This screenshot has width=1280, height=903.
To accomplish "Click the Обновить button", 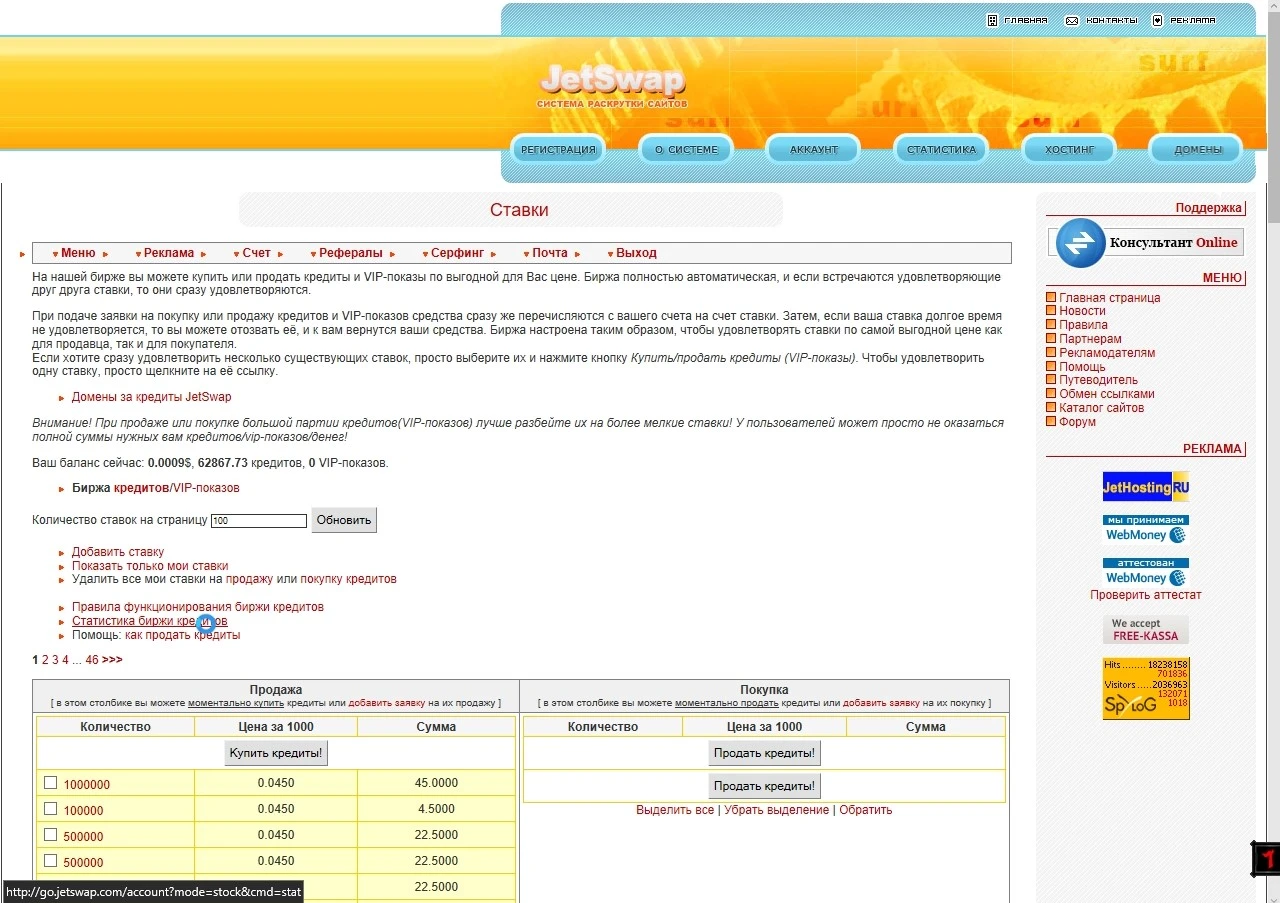I will coord(344,520).
